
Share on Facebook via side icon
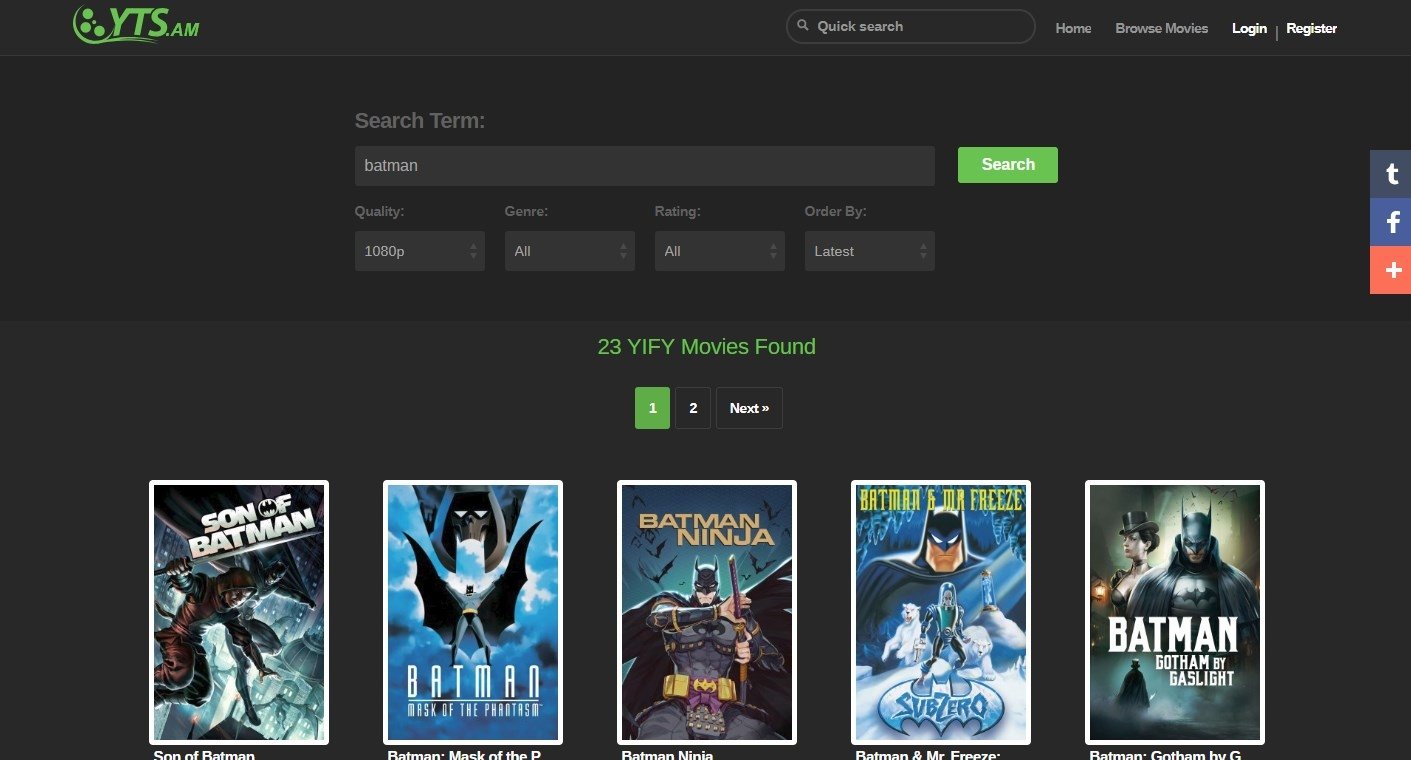[1390, 222]
